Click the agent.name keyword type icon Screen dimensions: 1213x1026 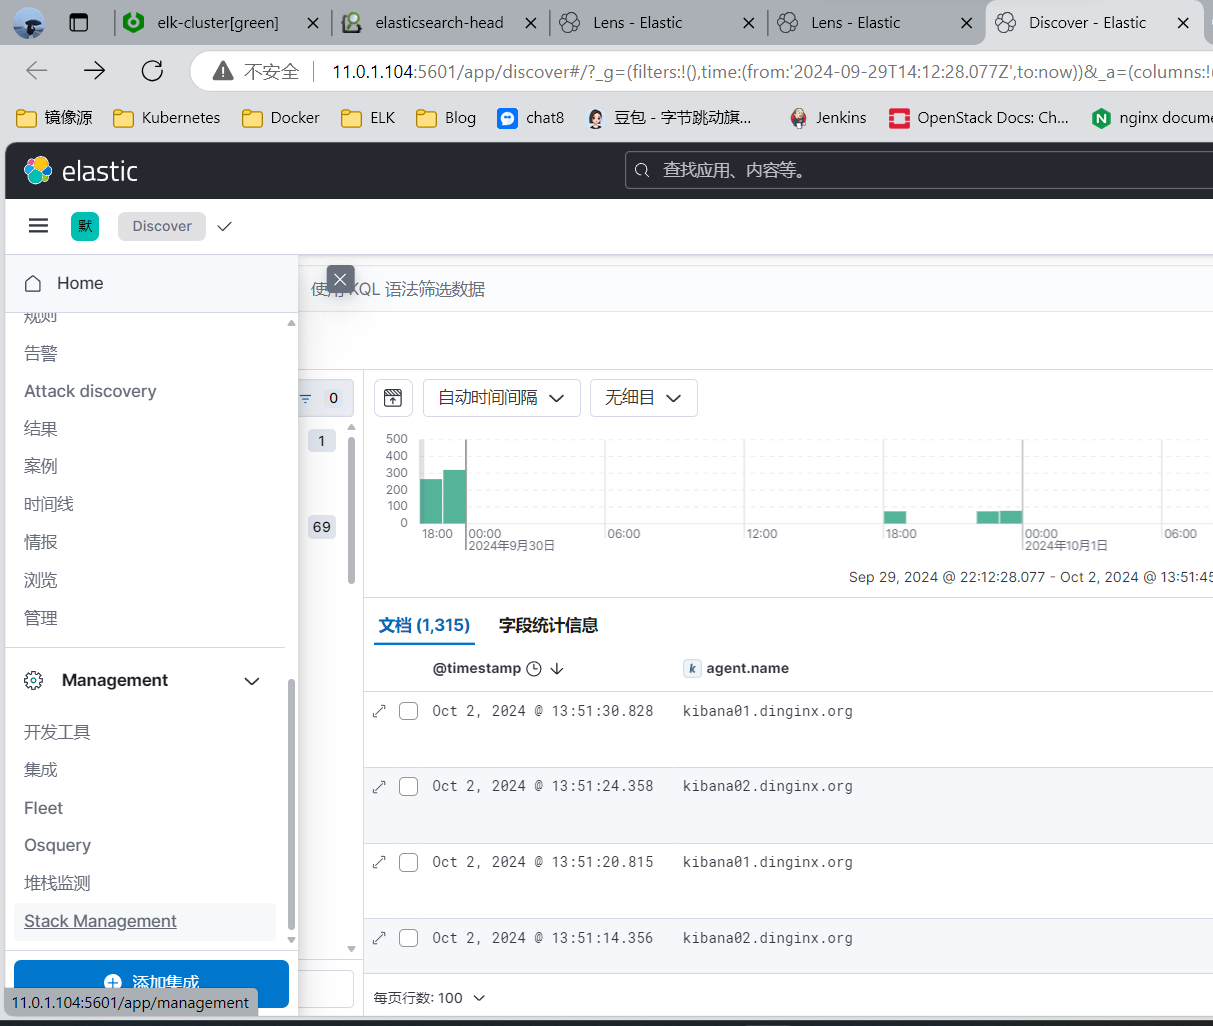point(692,669)
